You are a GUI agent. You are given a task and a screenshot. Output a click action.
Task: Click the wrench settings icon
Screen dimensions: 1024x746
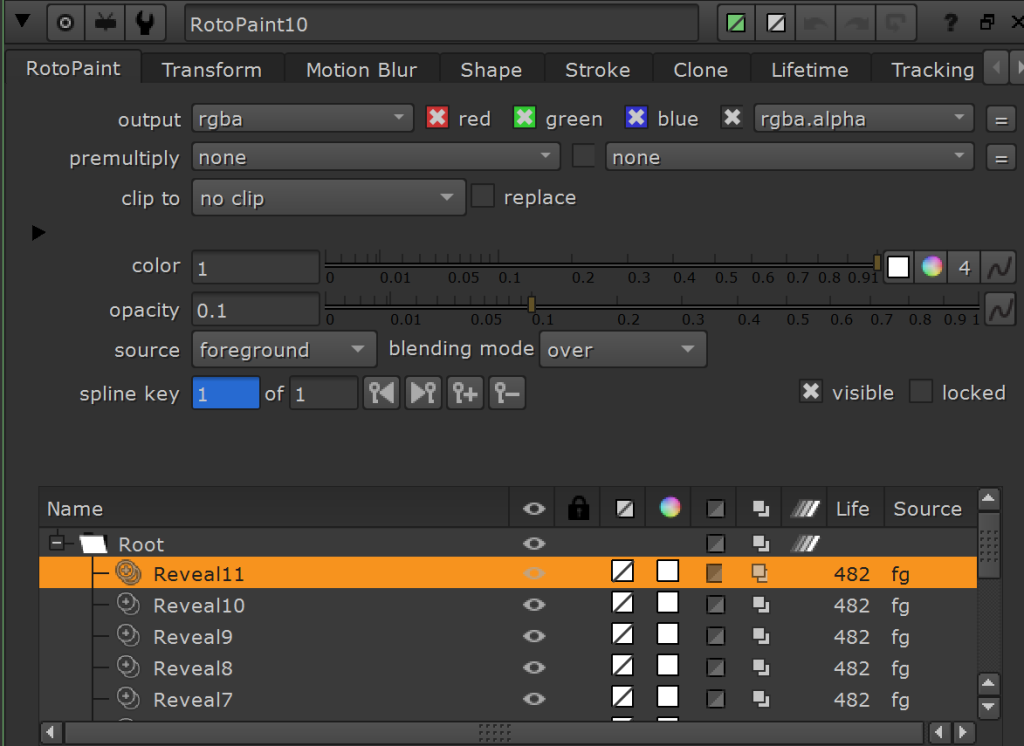pos(145,24)
